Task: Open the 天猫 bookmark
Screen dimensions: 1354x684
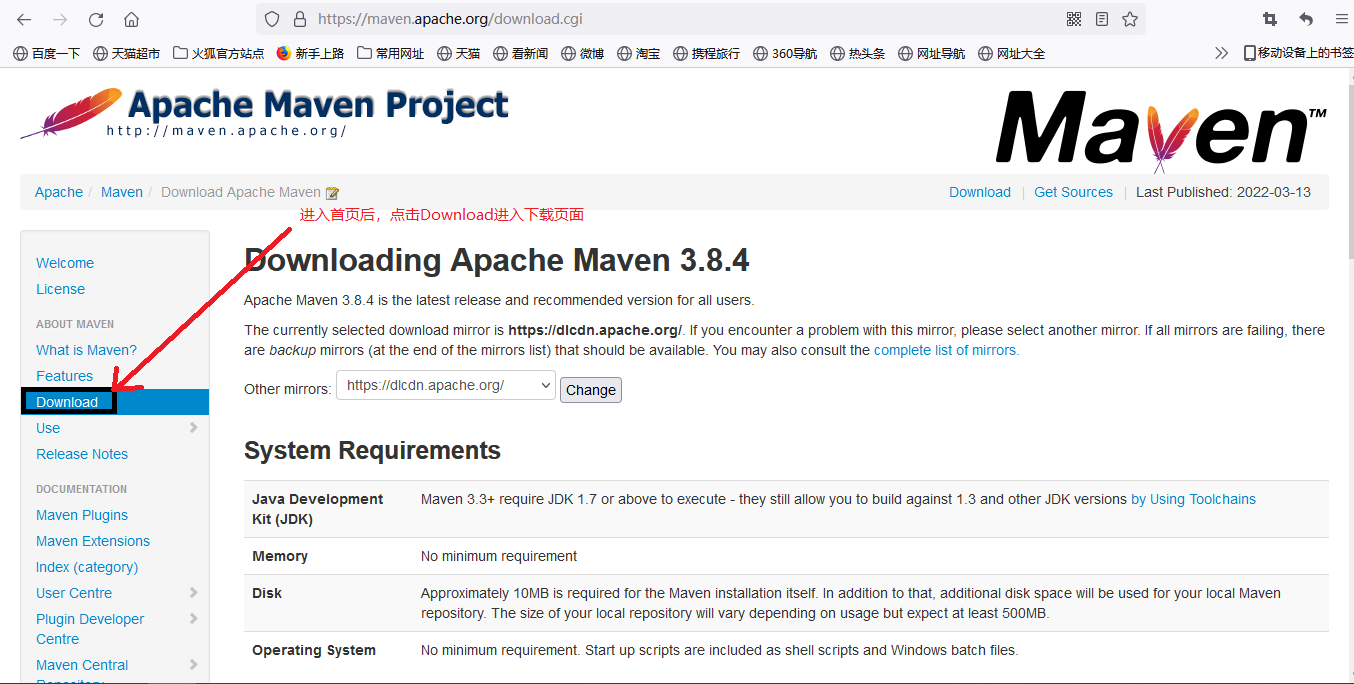Action: coord(459,53)
